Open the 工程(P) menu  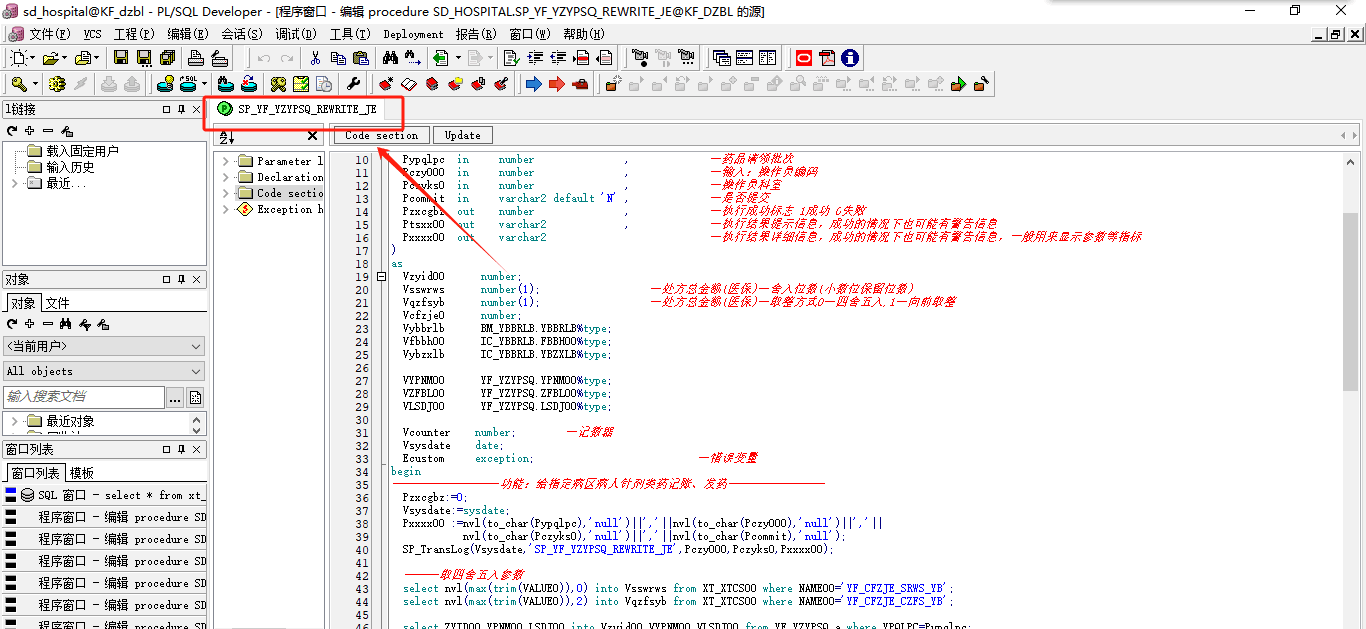click(133, 34)
